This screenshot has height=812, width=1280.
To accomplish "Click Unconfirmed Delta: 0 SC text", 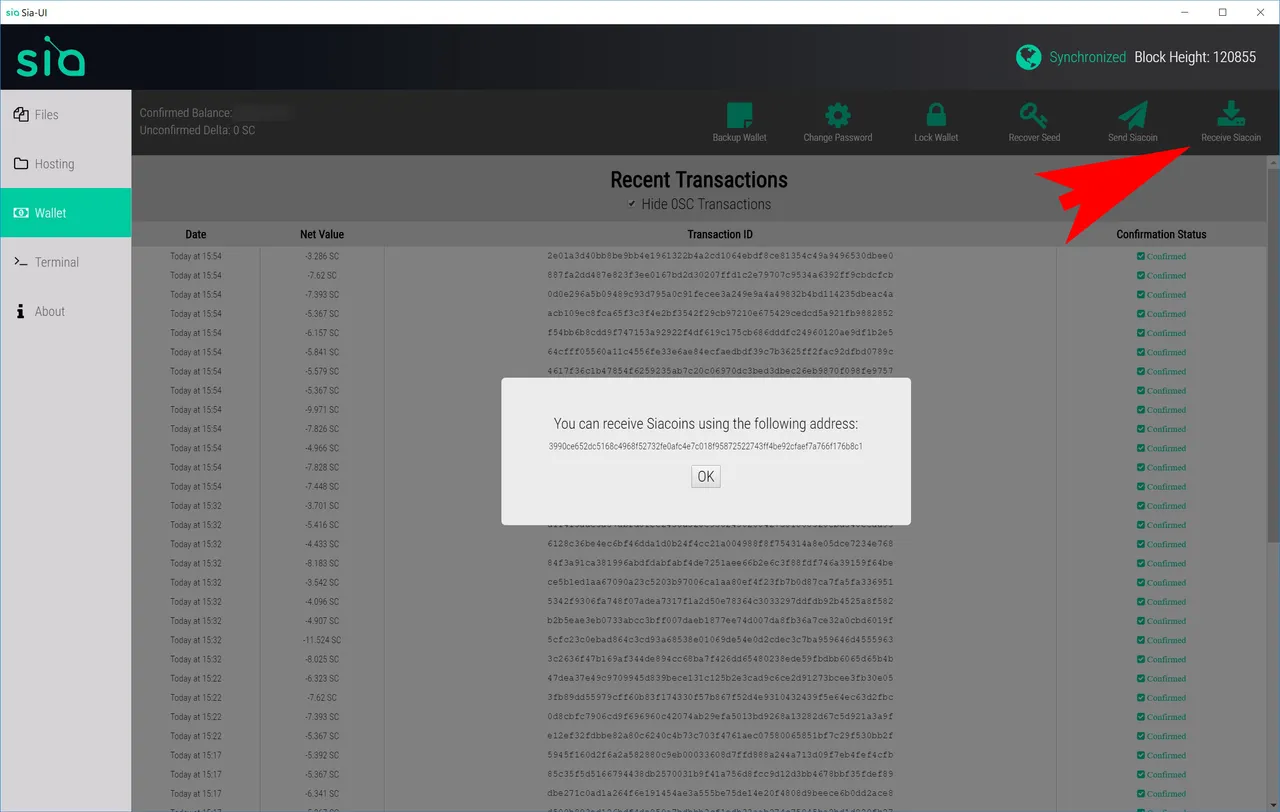I will tap(197, 130).
